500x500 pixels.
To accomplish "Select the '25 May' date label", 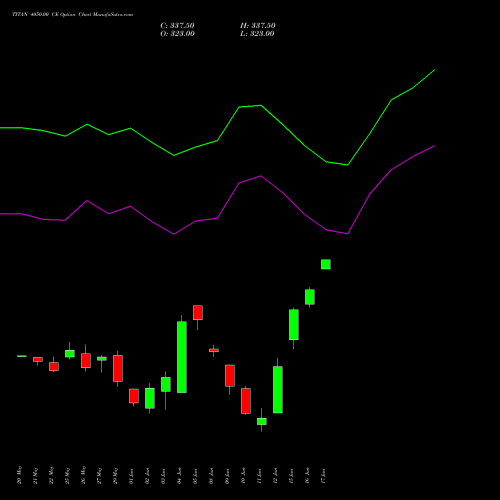I will (67, 476).
